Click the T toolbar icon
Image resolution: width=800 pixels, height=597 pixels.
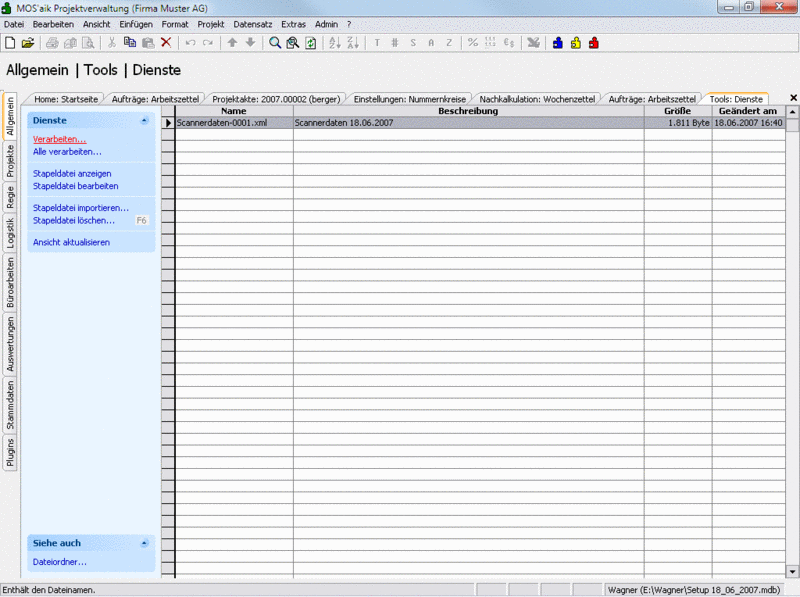click(x=377, y=43)
